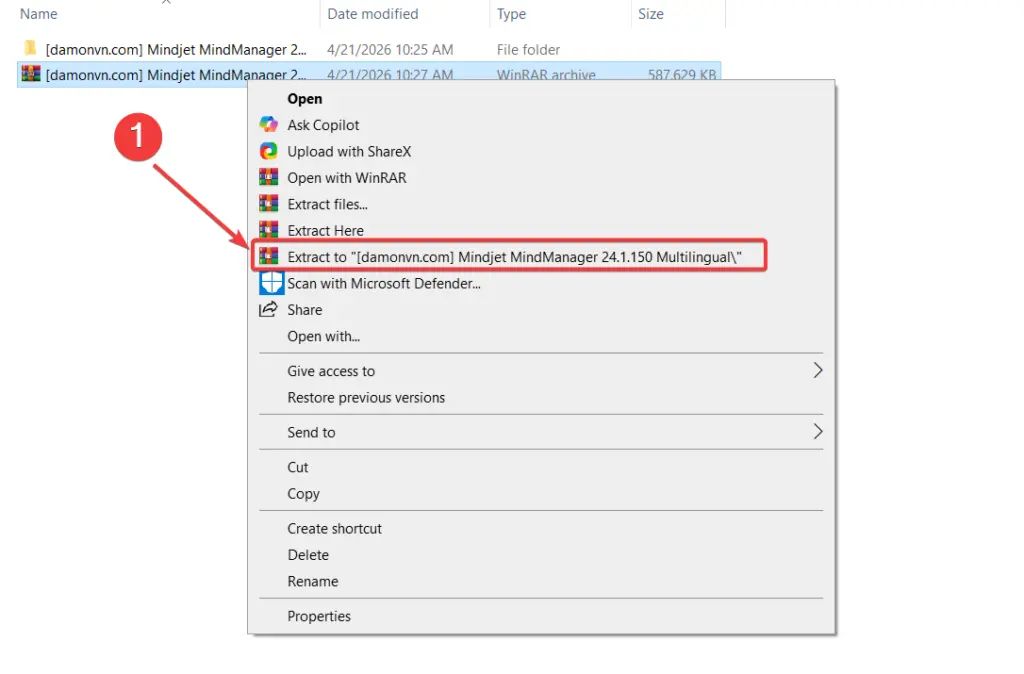Click the ShareX icon in the context menu

click(268, 151)
